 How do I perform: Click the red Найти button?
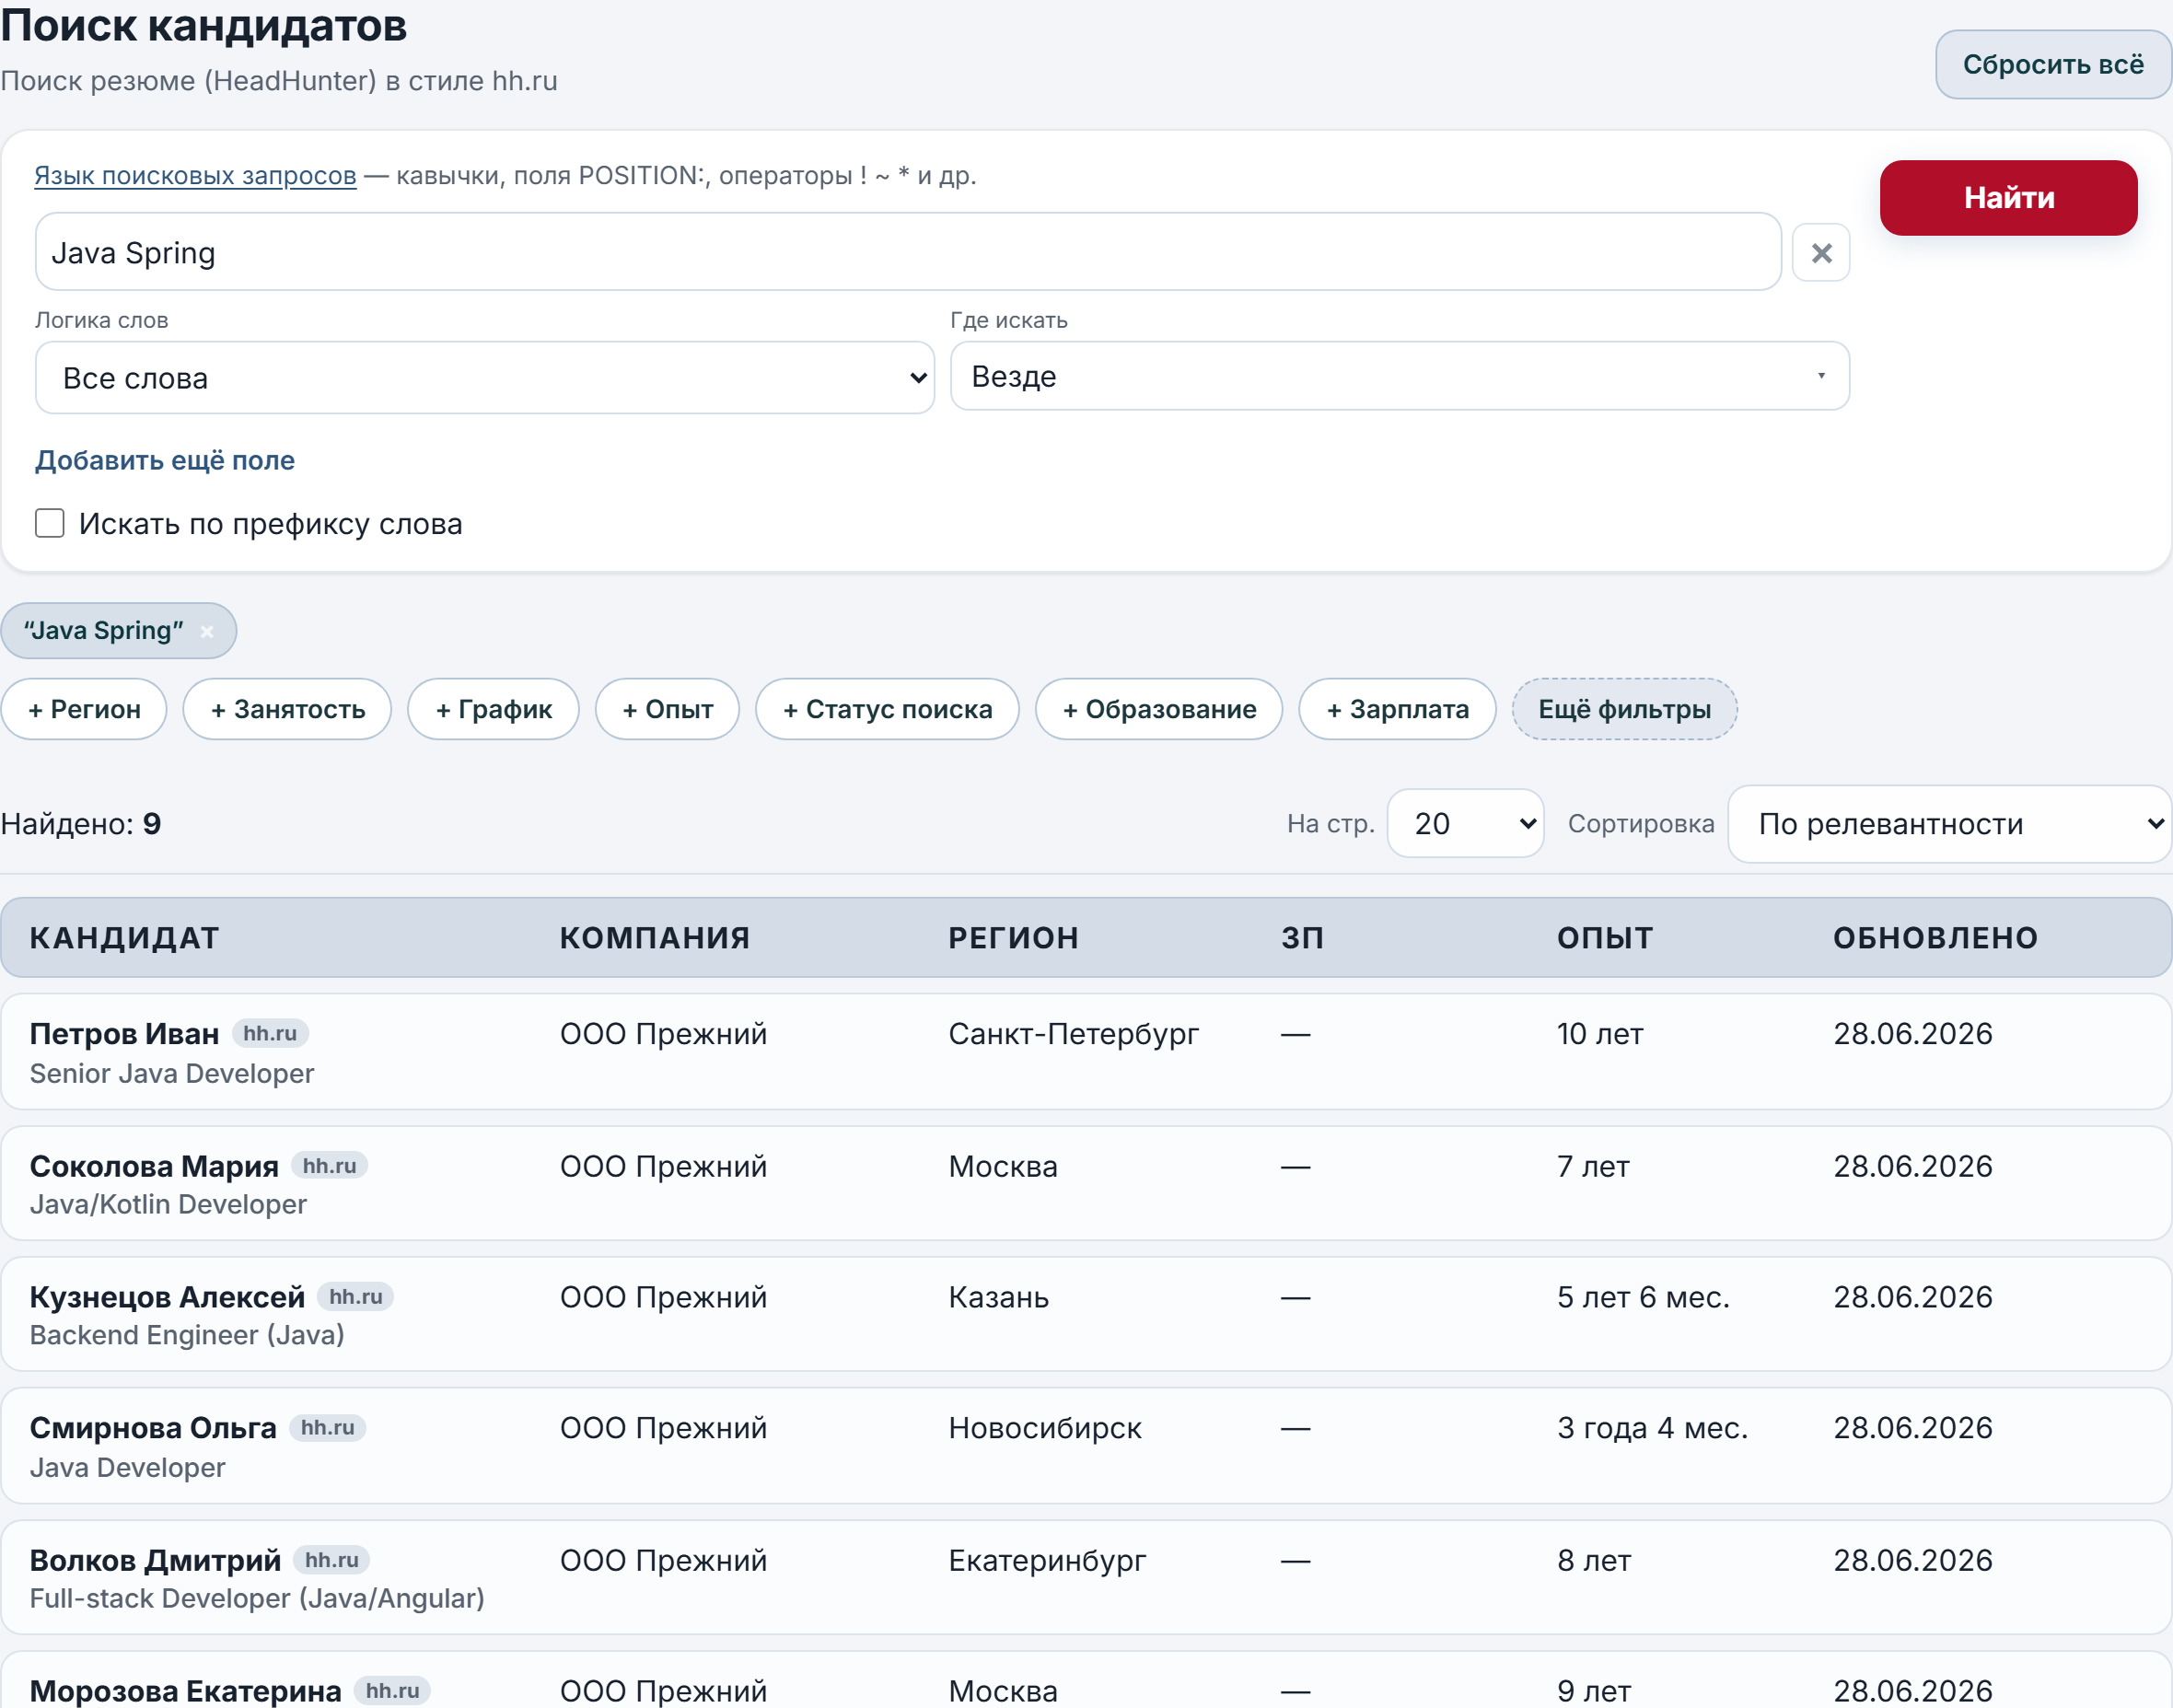click(x=2008, y=198)
